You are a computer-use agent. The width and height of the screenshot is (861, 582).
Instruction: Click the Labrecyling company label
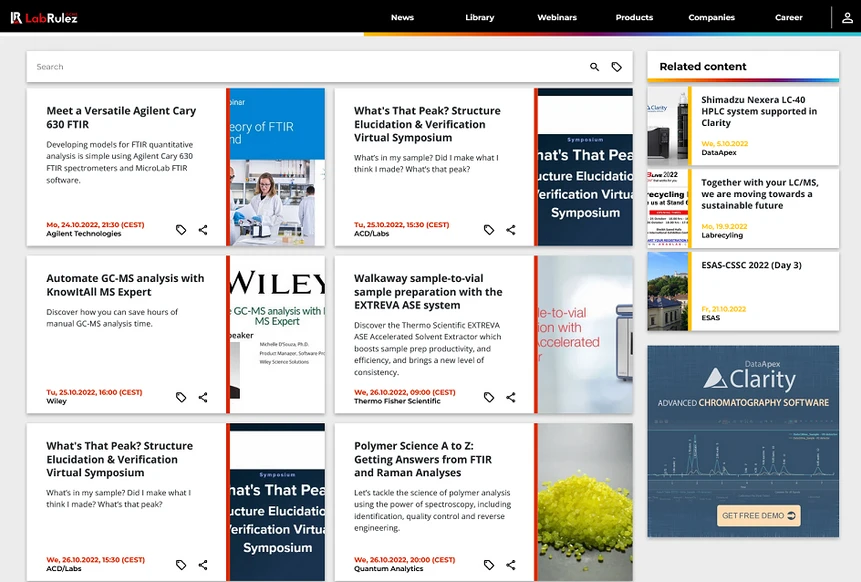(x=722, y=235)
